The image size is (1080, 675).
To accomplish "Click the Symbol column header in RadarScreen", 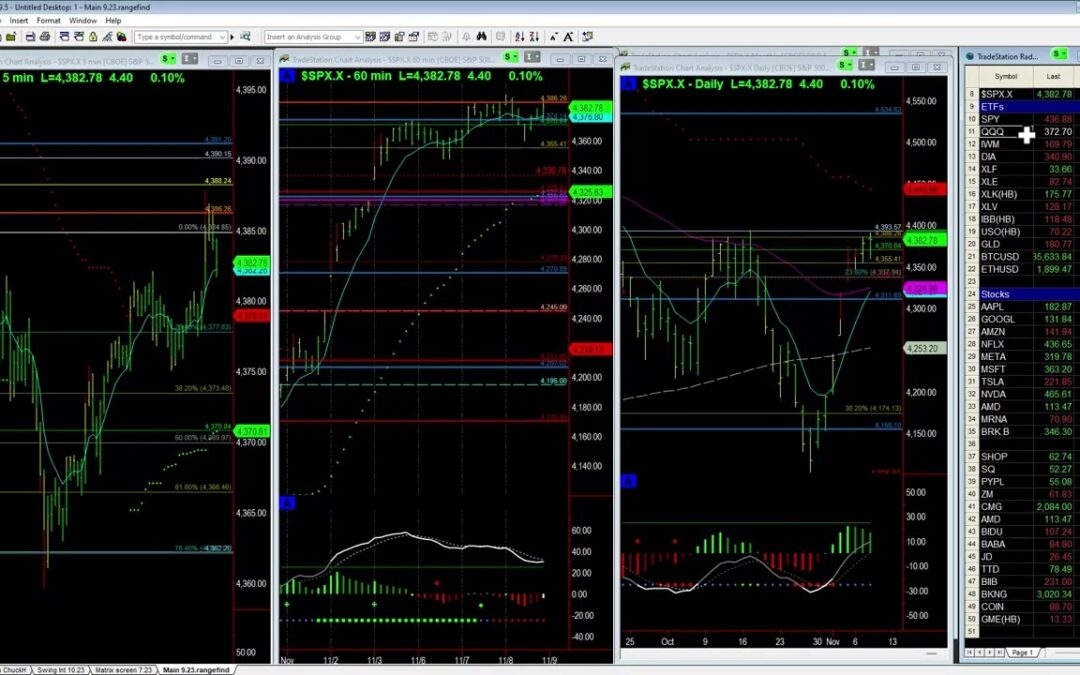I will 1005,76.
